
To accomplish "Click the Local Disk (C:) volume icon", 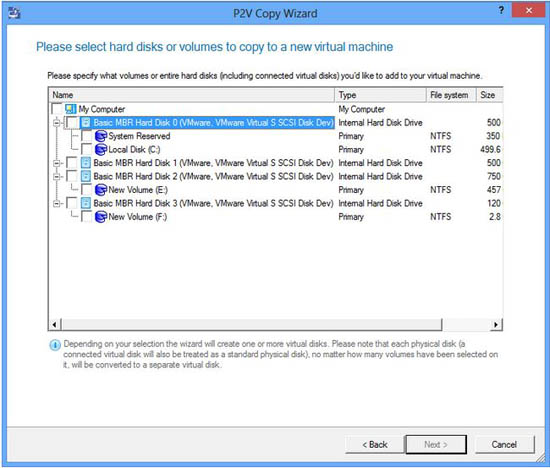I will click(101, 149).
